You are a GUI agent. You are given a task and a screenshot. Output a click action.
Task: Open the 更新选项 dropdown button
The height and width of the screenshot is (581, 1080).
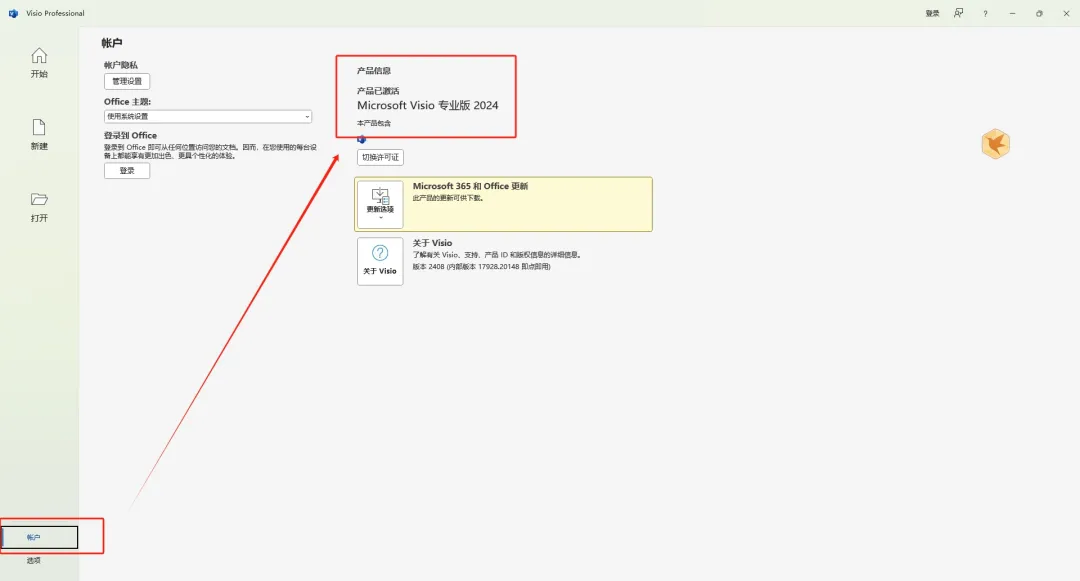[x=380, y=204]
